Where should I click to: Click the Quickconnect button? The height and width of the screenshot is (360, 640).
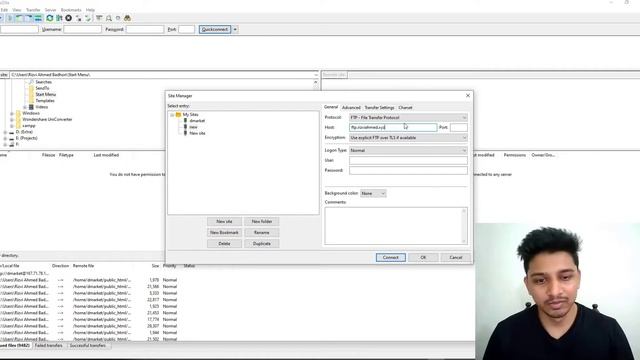point(215,29)
